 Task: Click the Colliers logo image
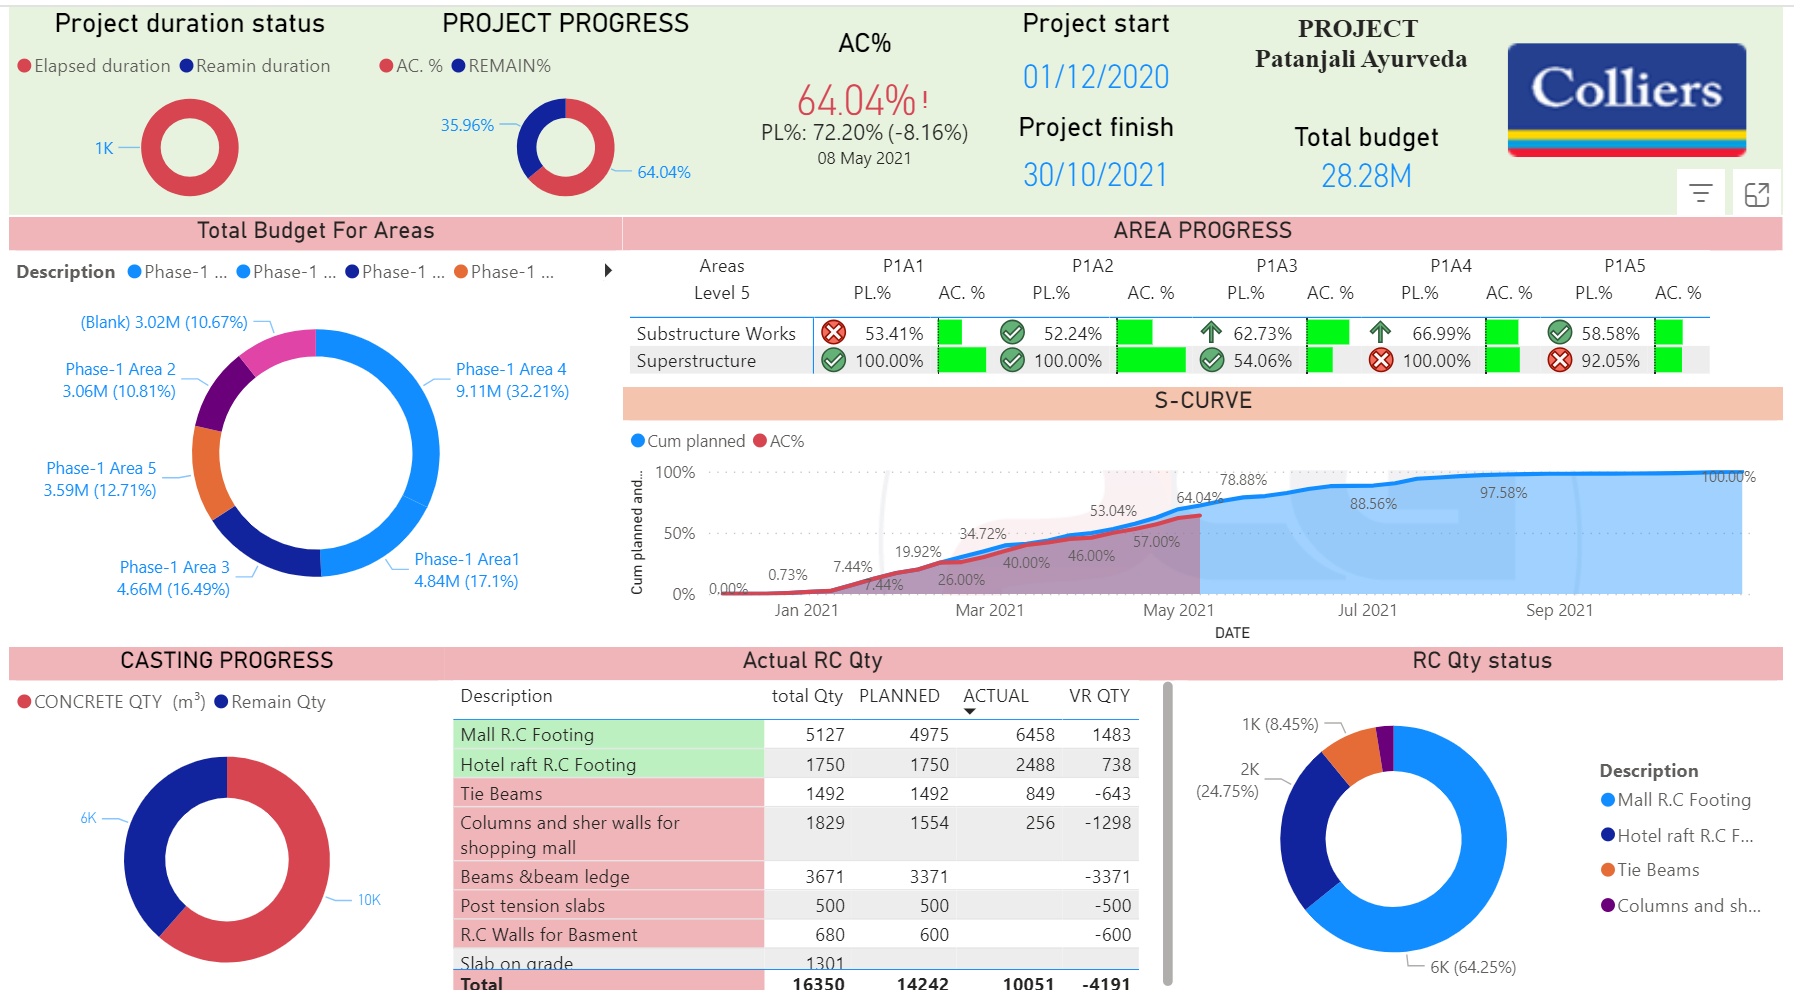coord(1626,99)
